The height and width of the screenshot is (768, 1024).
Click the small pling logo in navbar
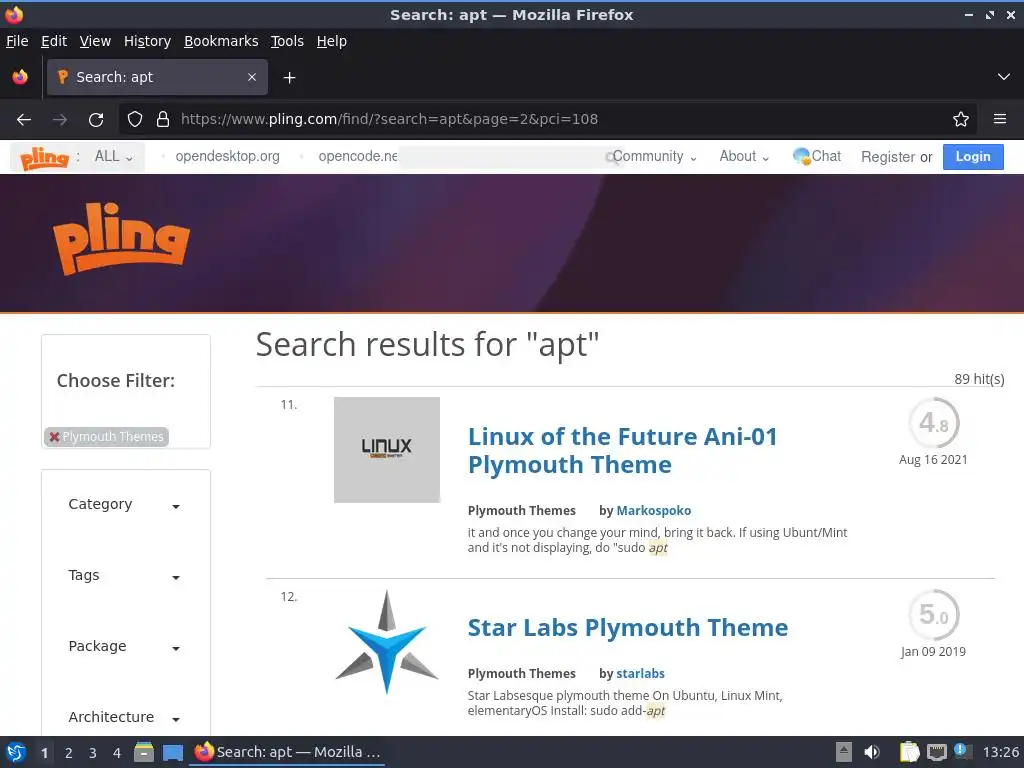point(44,157)
